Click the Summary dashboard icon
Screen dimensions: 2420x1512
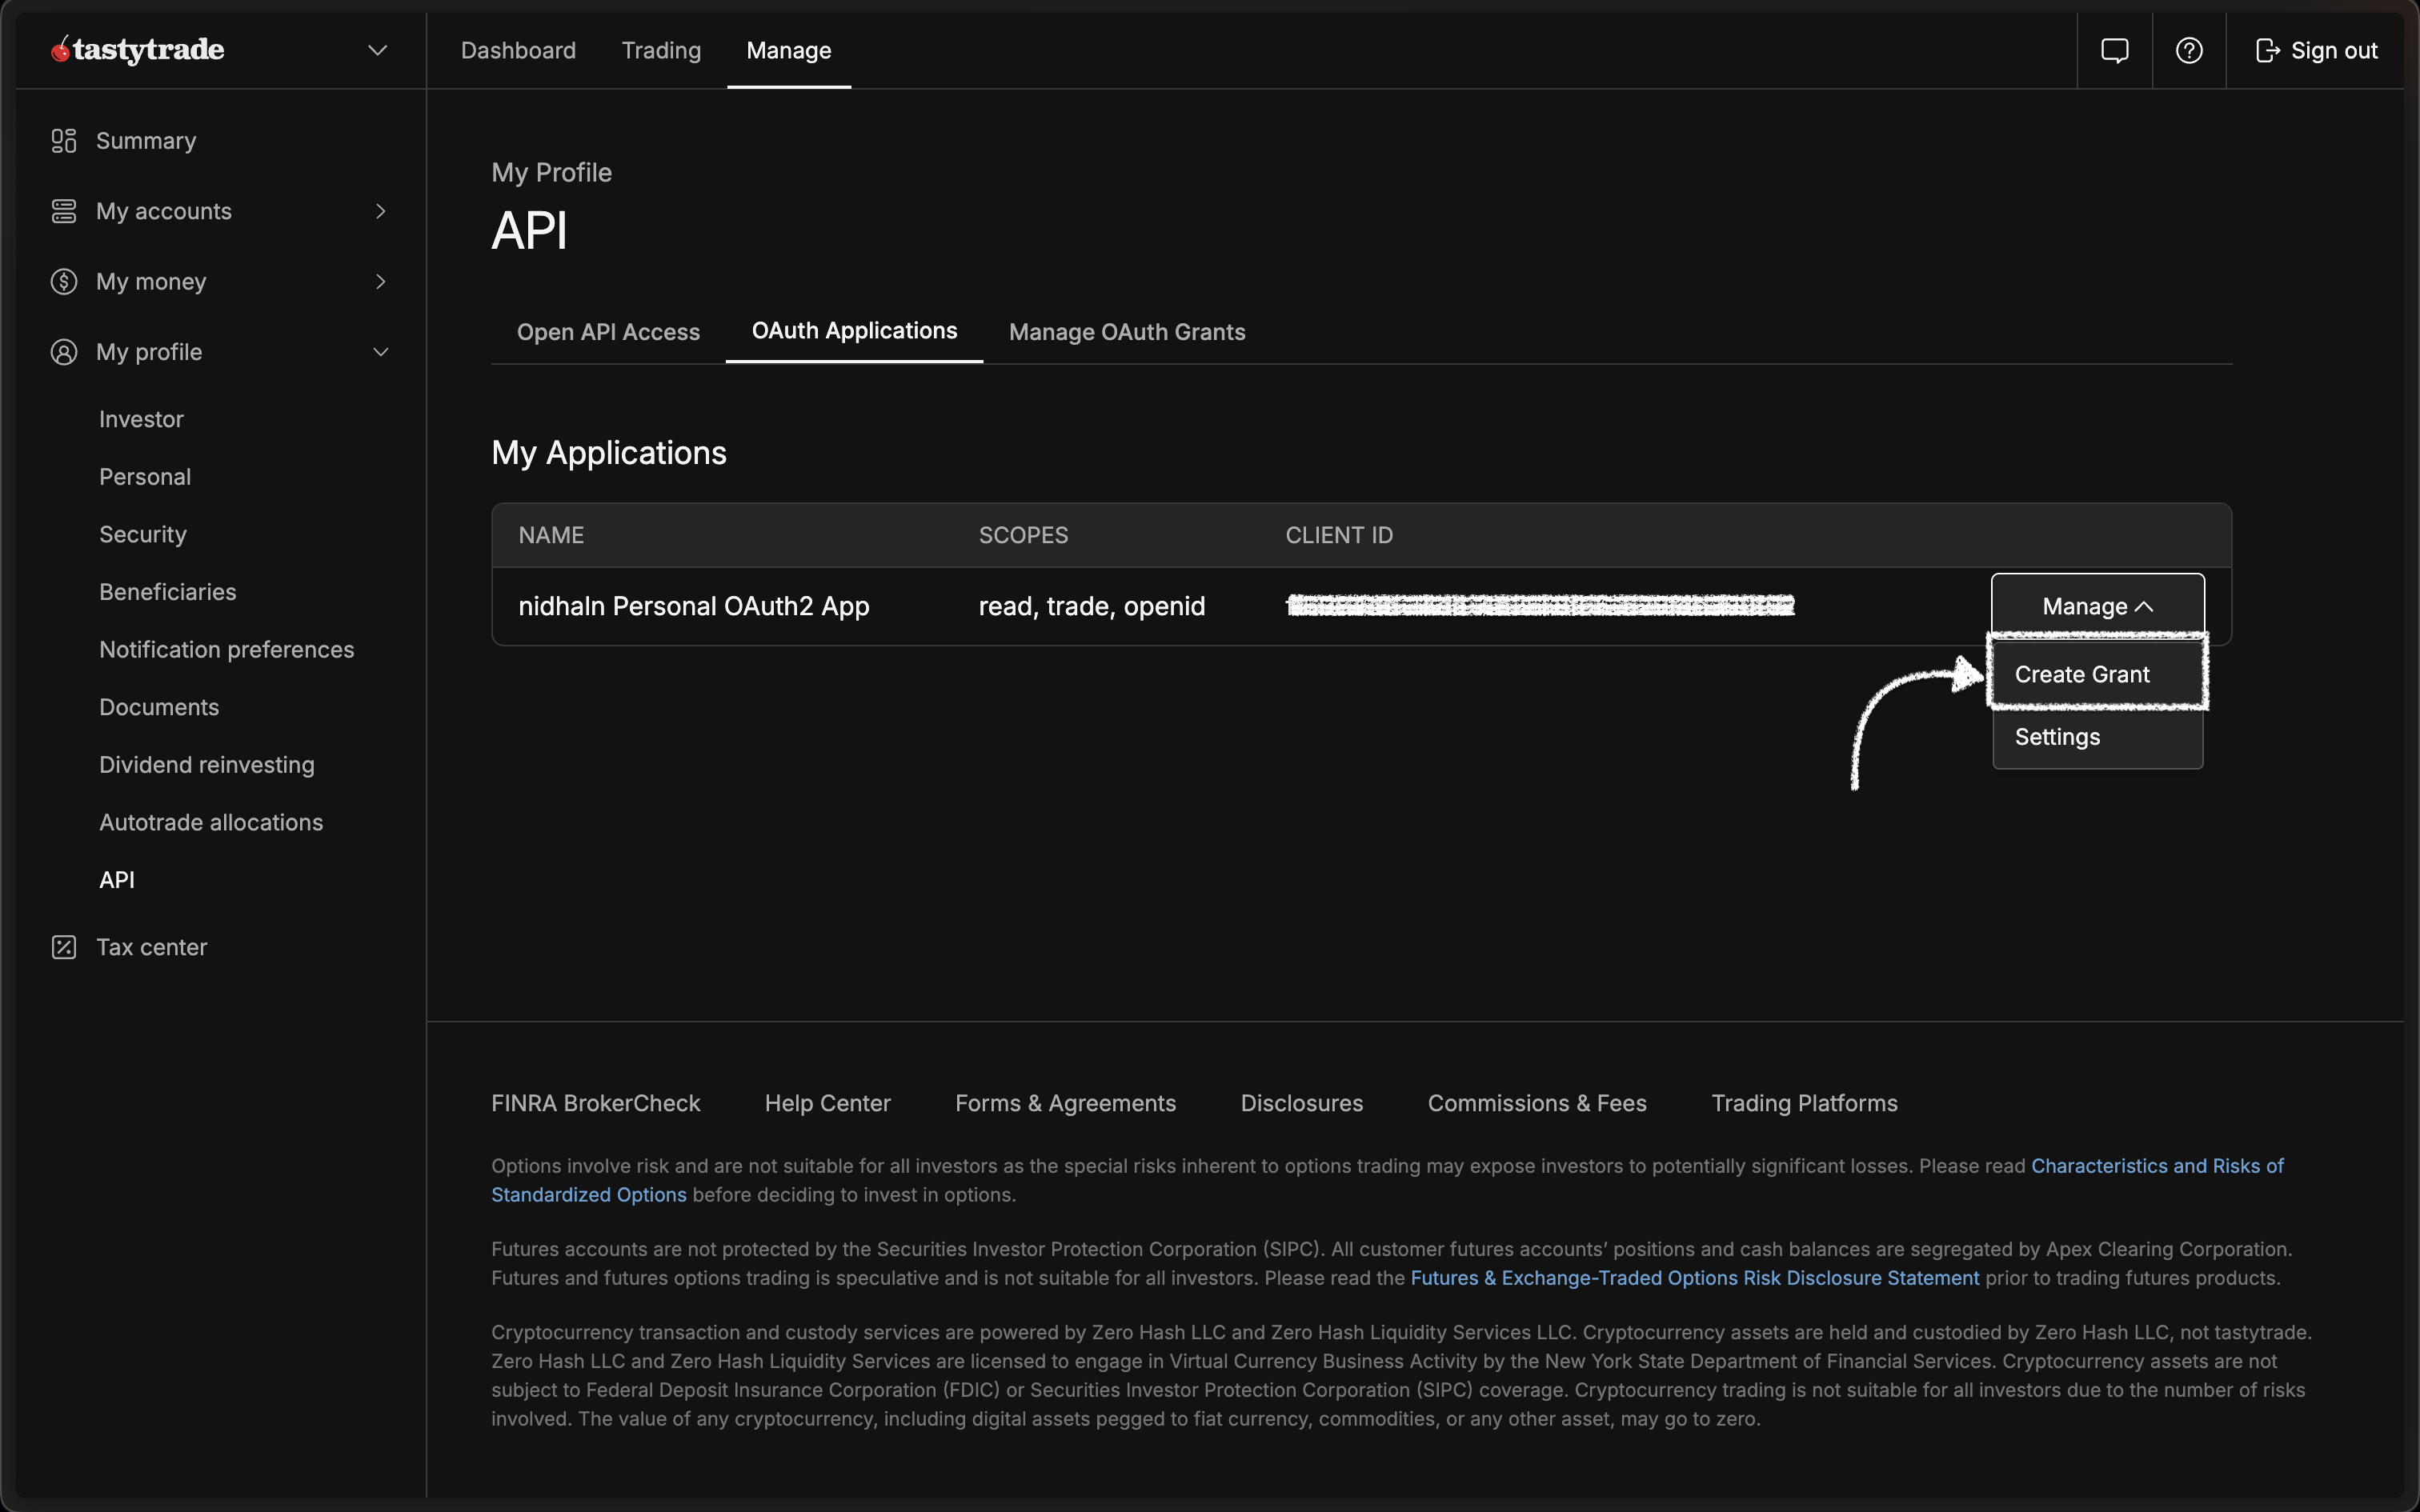coord(64,141)
